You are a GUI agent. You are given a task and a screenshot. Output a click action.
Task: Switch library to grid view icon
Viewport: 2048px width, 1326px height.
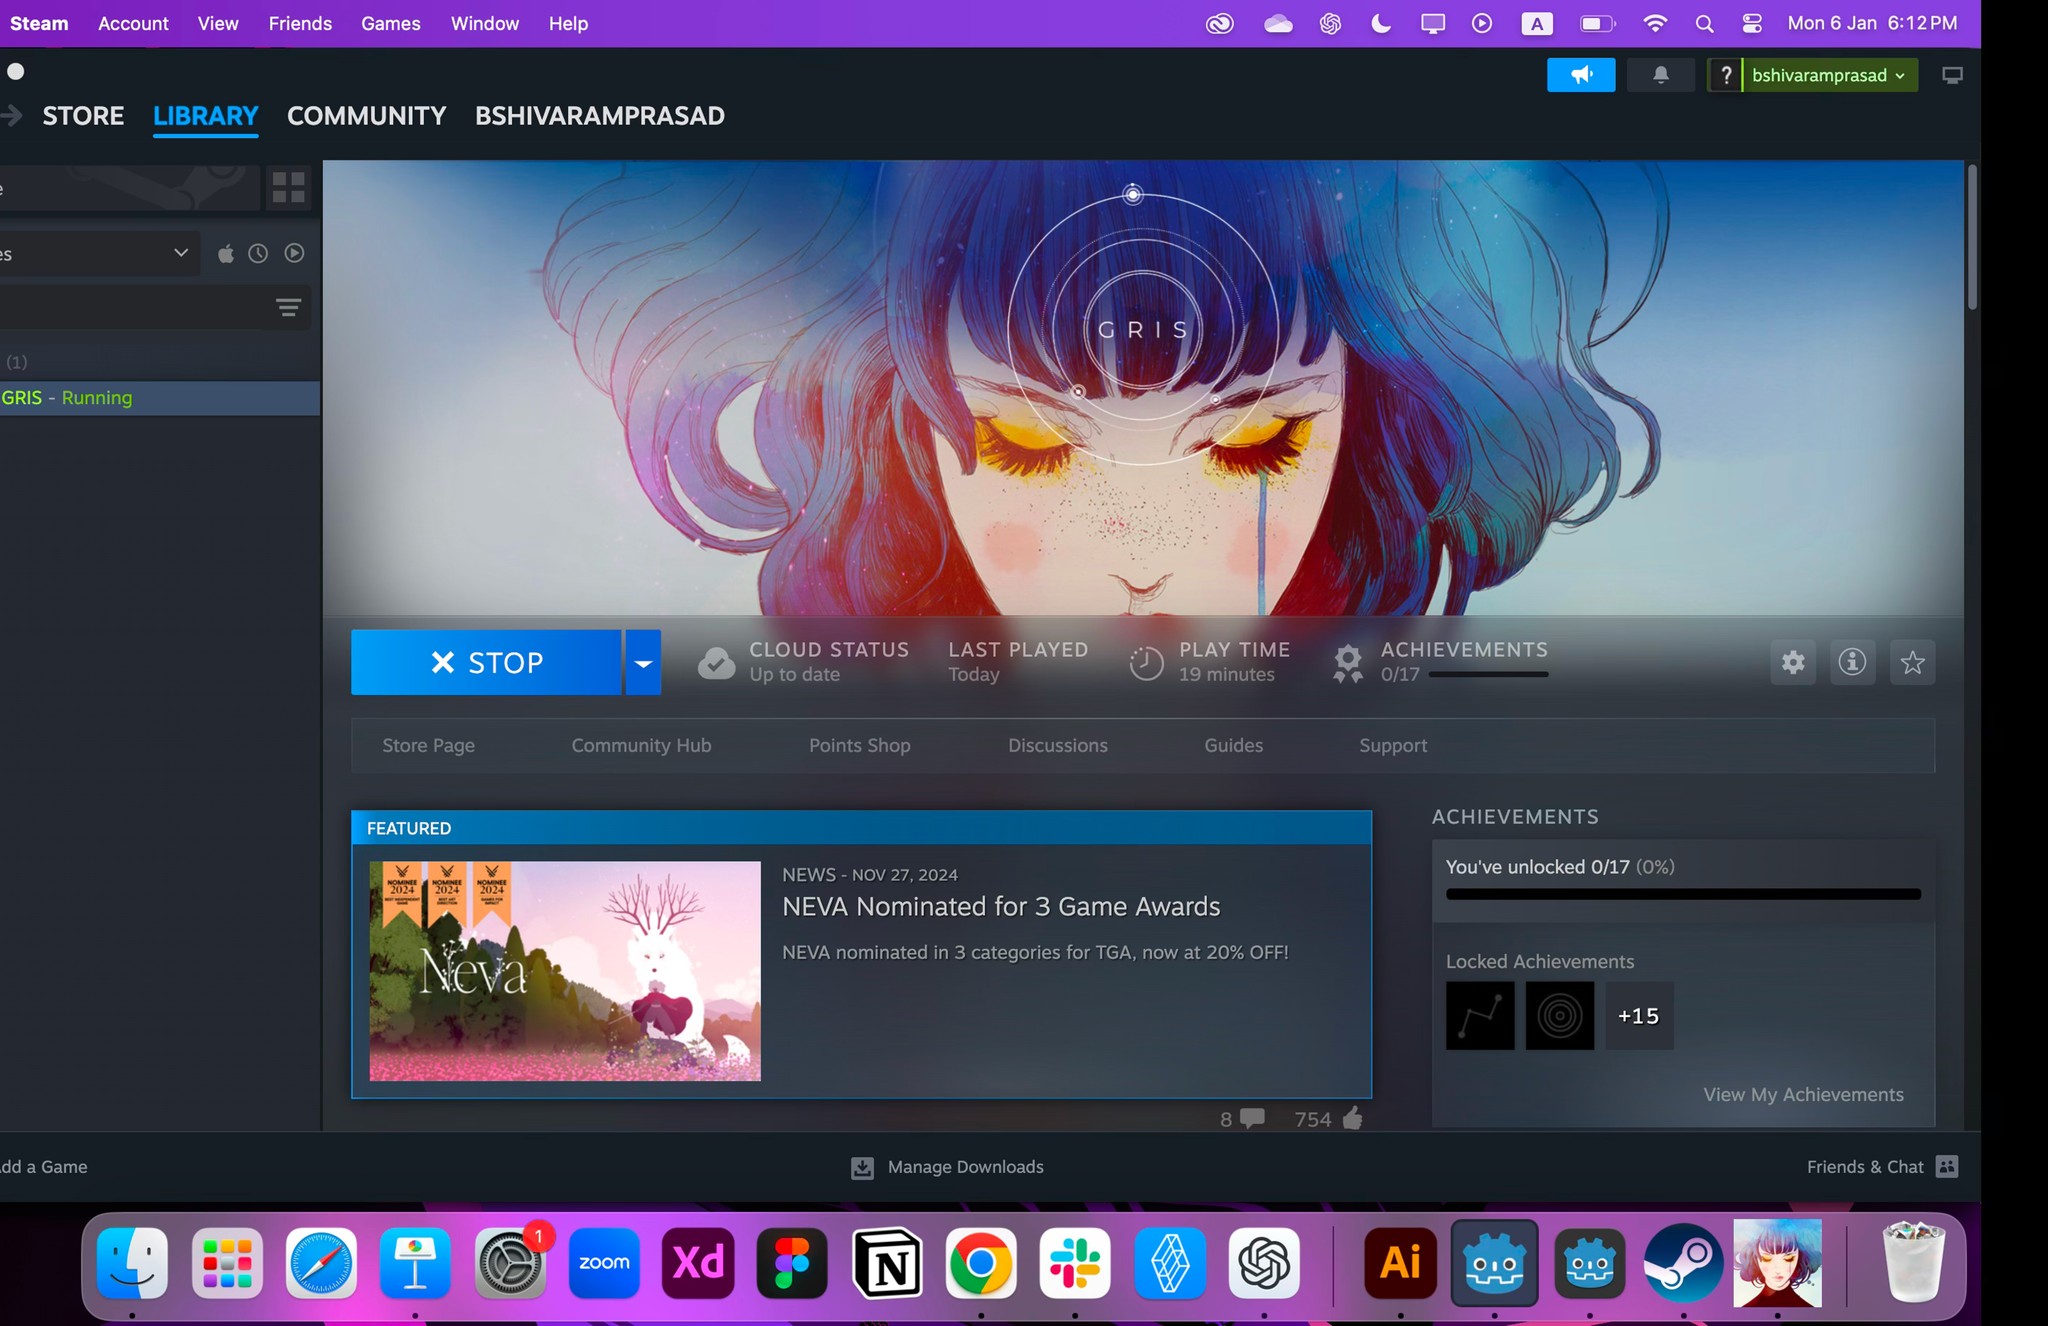click(x=288, y=187)
